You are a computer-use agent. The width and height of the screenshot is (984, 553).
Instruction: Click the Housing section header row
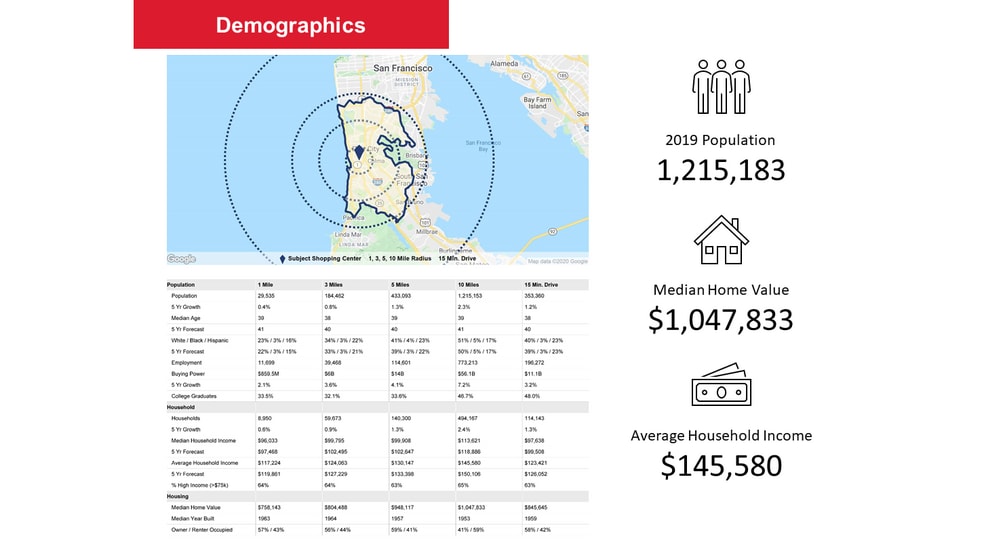(x=178, y=496)
